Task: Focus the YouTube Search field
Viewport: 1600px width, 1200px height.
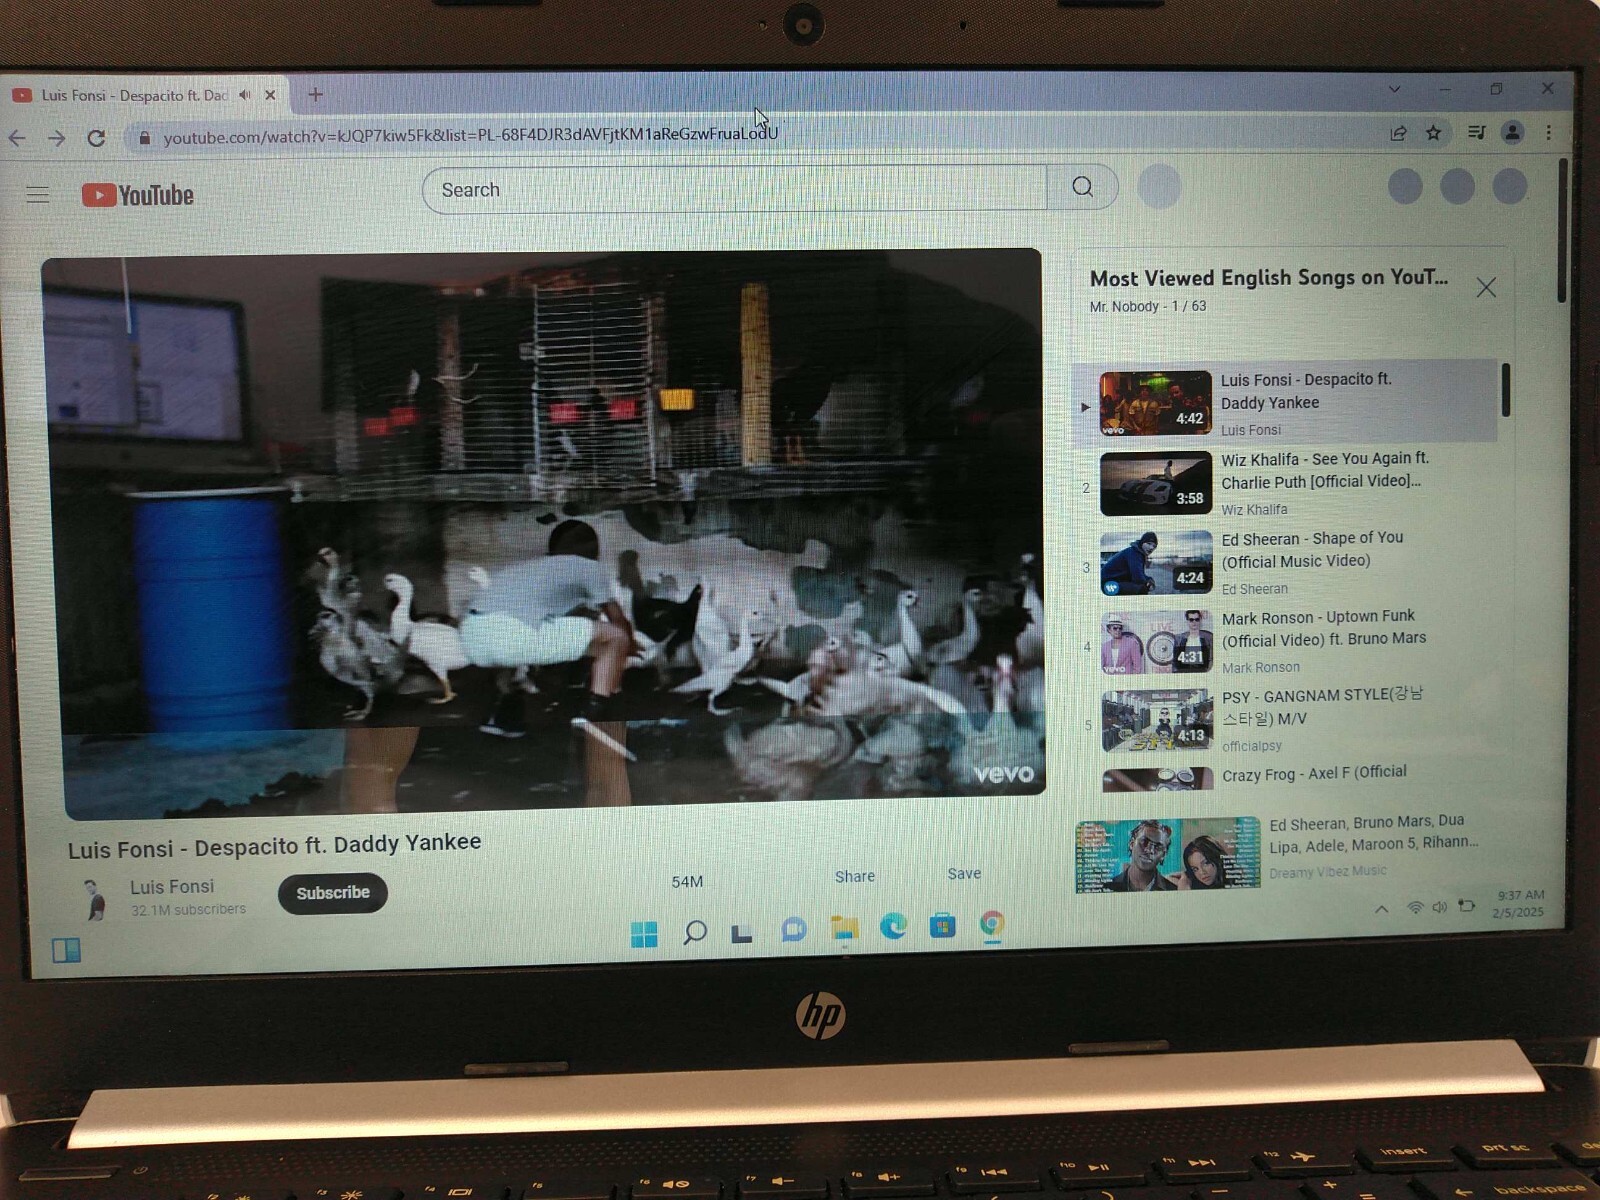Action: pos(735,189)
